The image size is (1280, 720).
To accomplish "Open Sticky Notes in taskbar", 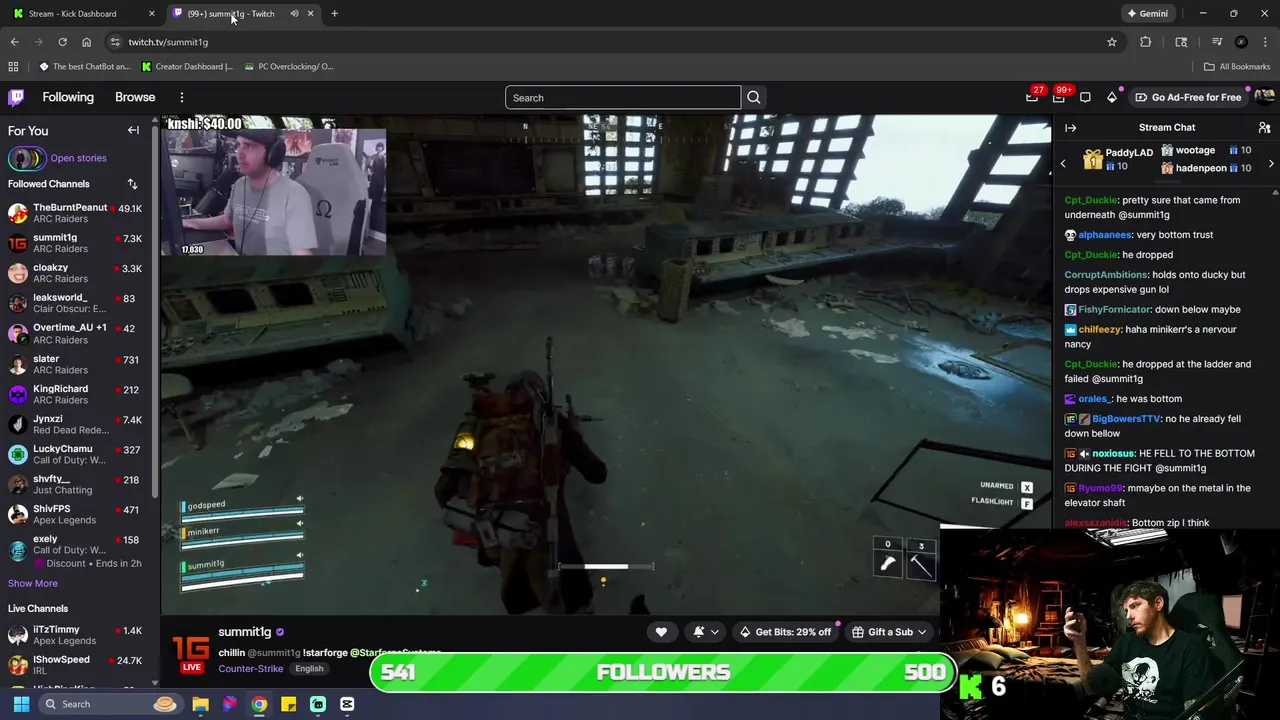I will (x=288, y=704).
